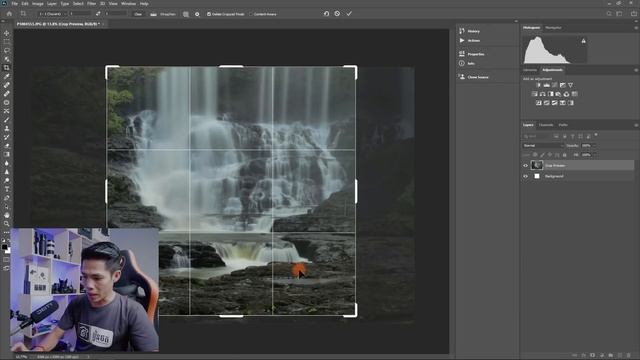Open the layer blend mode dropdown
Screen dimensions: 640x360
544,146
